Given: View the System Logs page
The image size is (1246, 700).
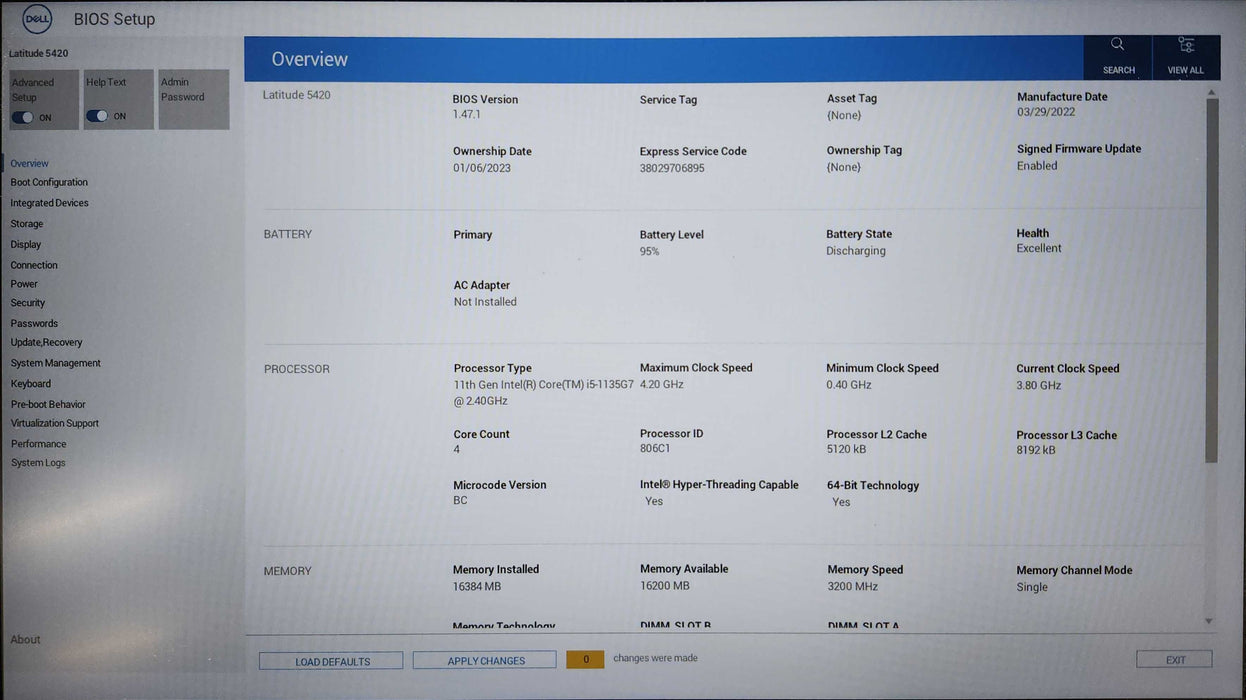Looking at the screenshot, I should pos(39,462).
